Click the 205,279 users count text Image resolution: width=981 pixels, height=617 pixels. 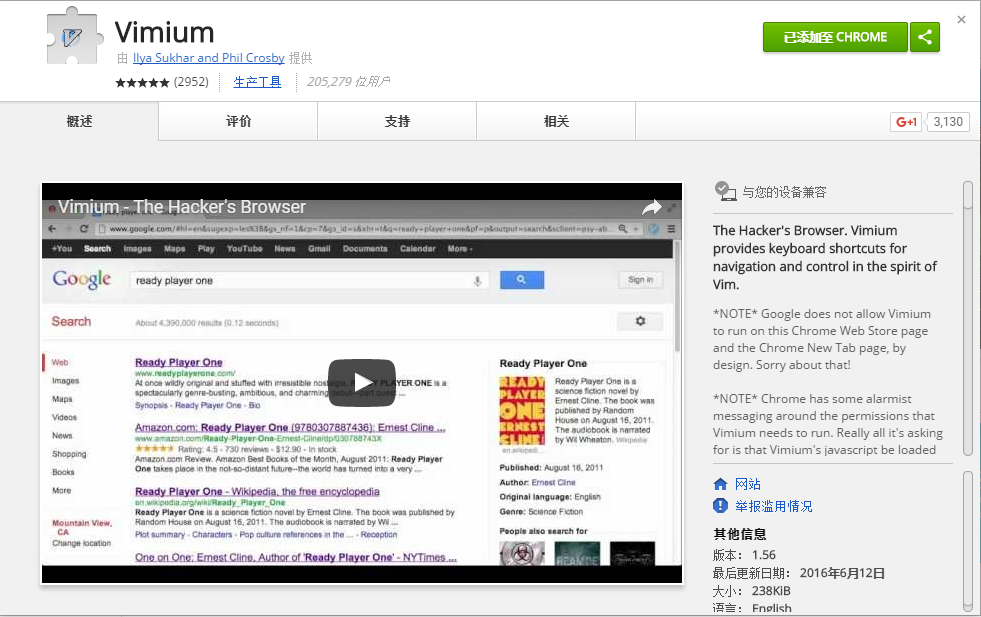[348, 82]
